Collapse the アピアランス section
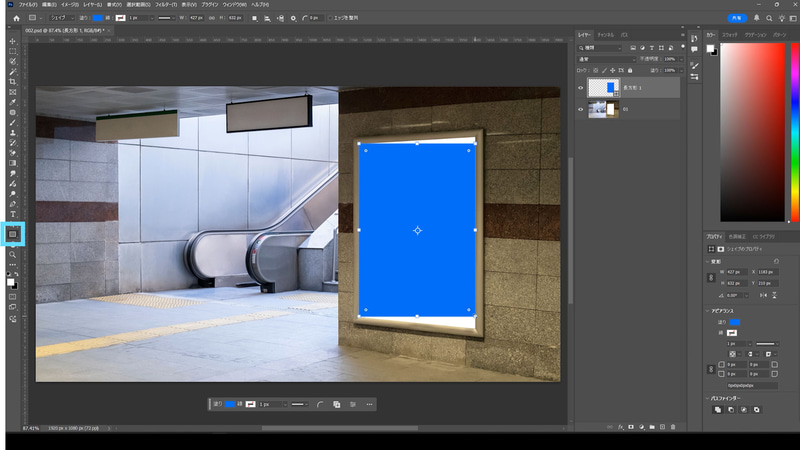Viewport: 800px width, 450px height. [x=709, y=310]
